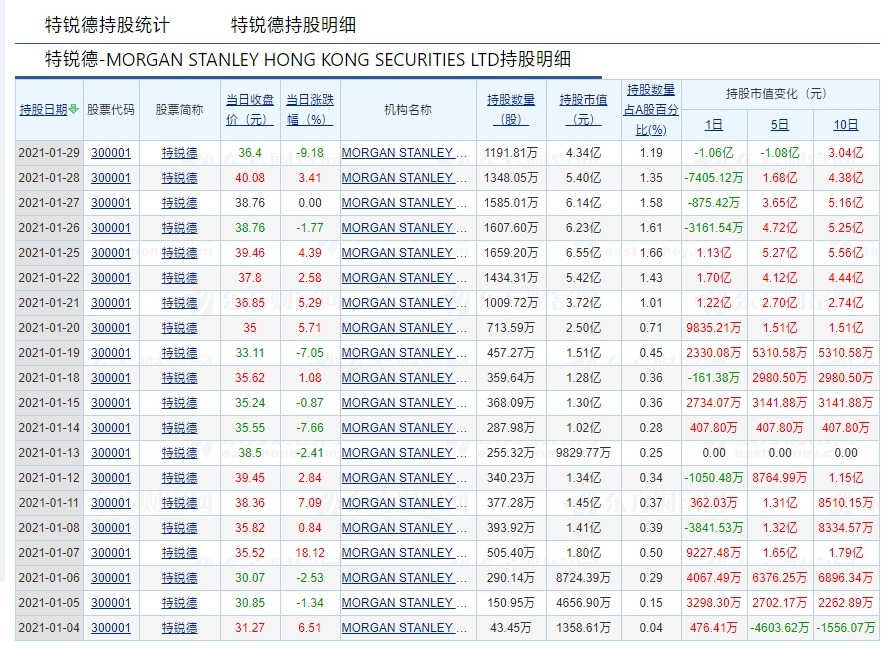Select the change value -7.66

click(x=310, y=428)
